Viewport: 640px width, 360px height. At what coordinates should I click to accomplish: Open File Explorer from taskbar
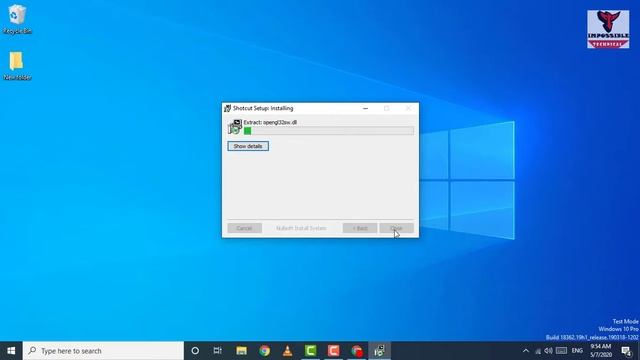241,351
